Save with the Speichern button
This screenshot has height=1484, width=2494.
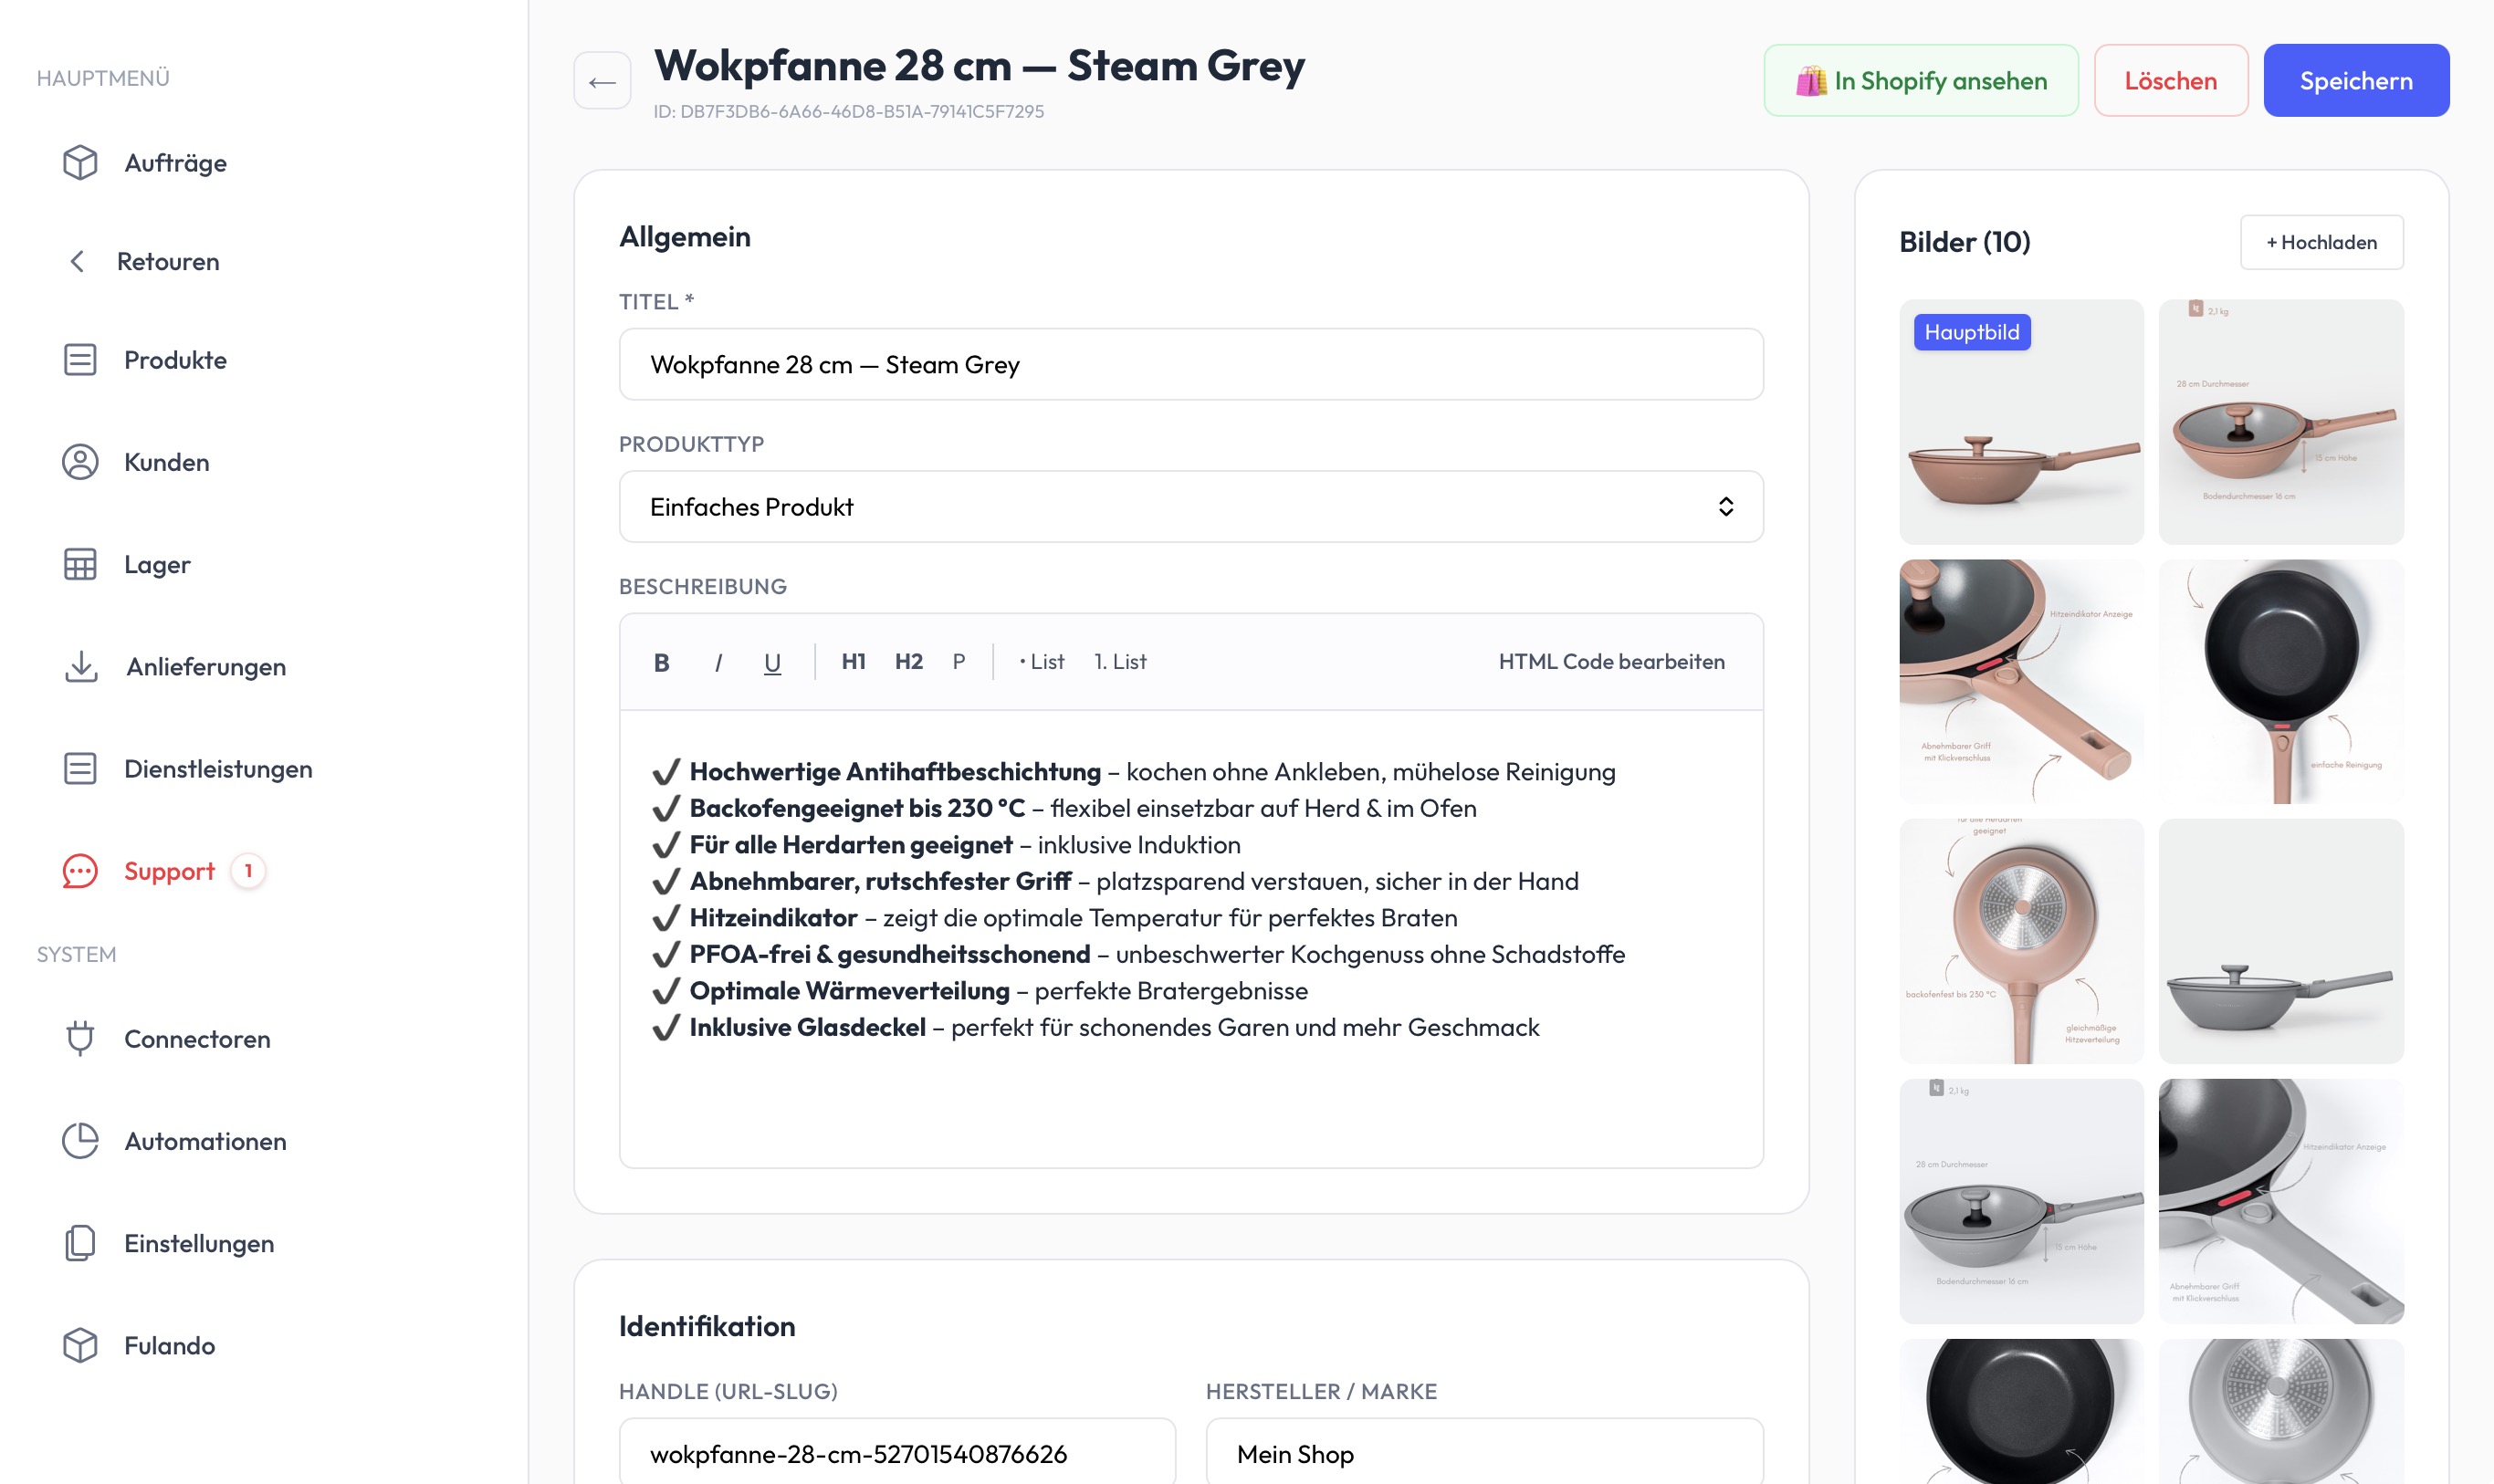tap(2356, 81)
